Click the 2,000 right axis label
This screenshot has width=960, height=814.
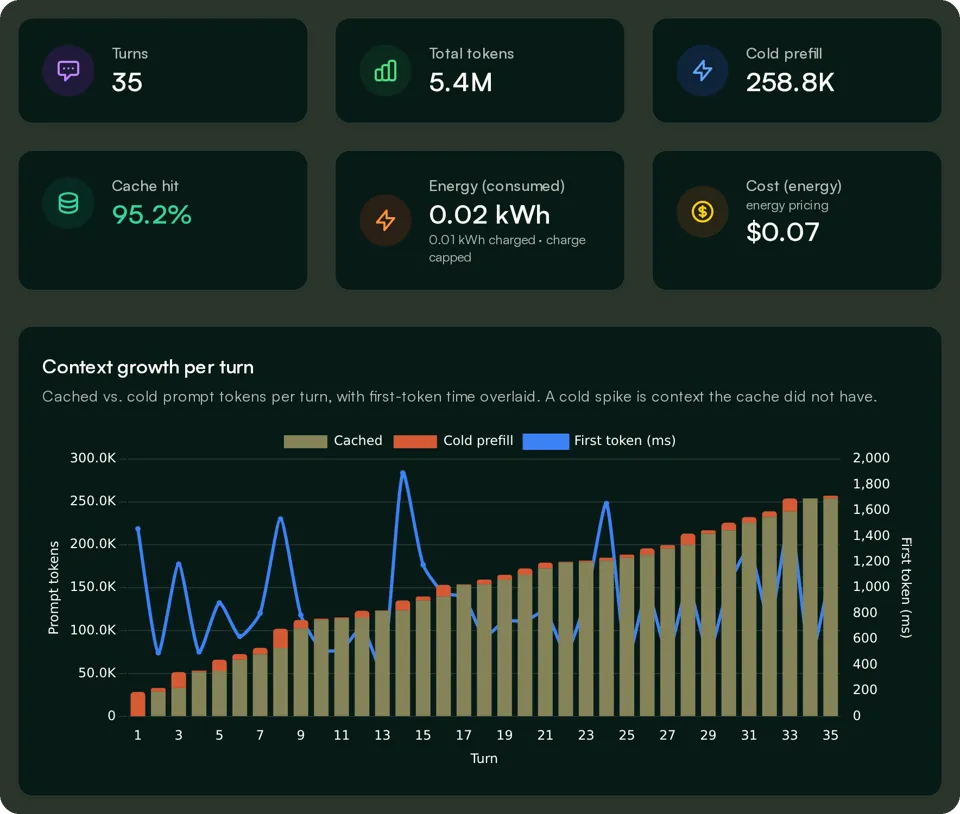coord(871,458)
